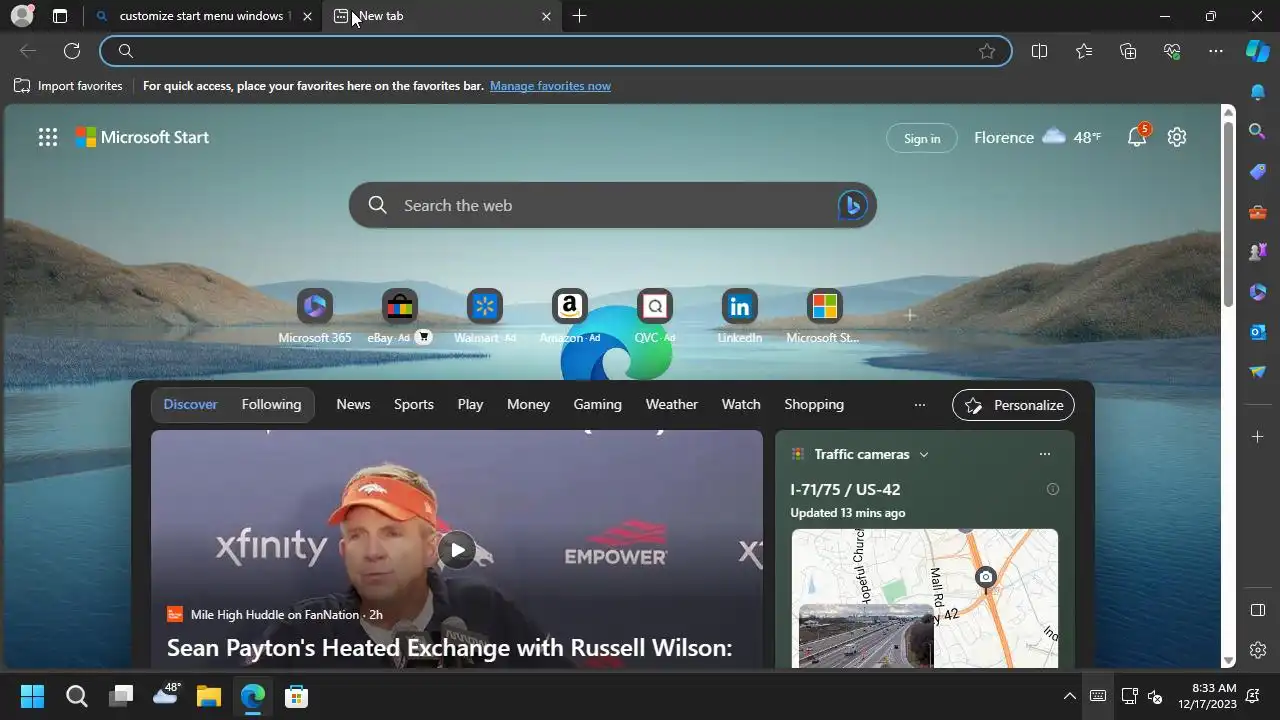
Task: Open the Play category
Action: 470,404
